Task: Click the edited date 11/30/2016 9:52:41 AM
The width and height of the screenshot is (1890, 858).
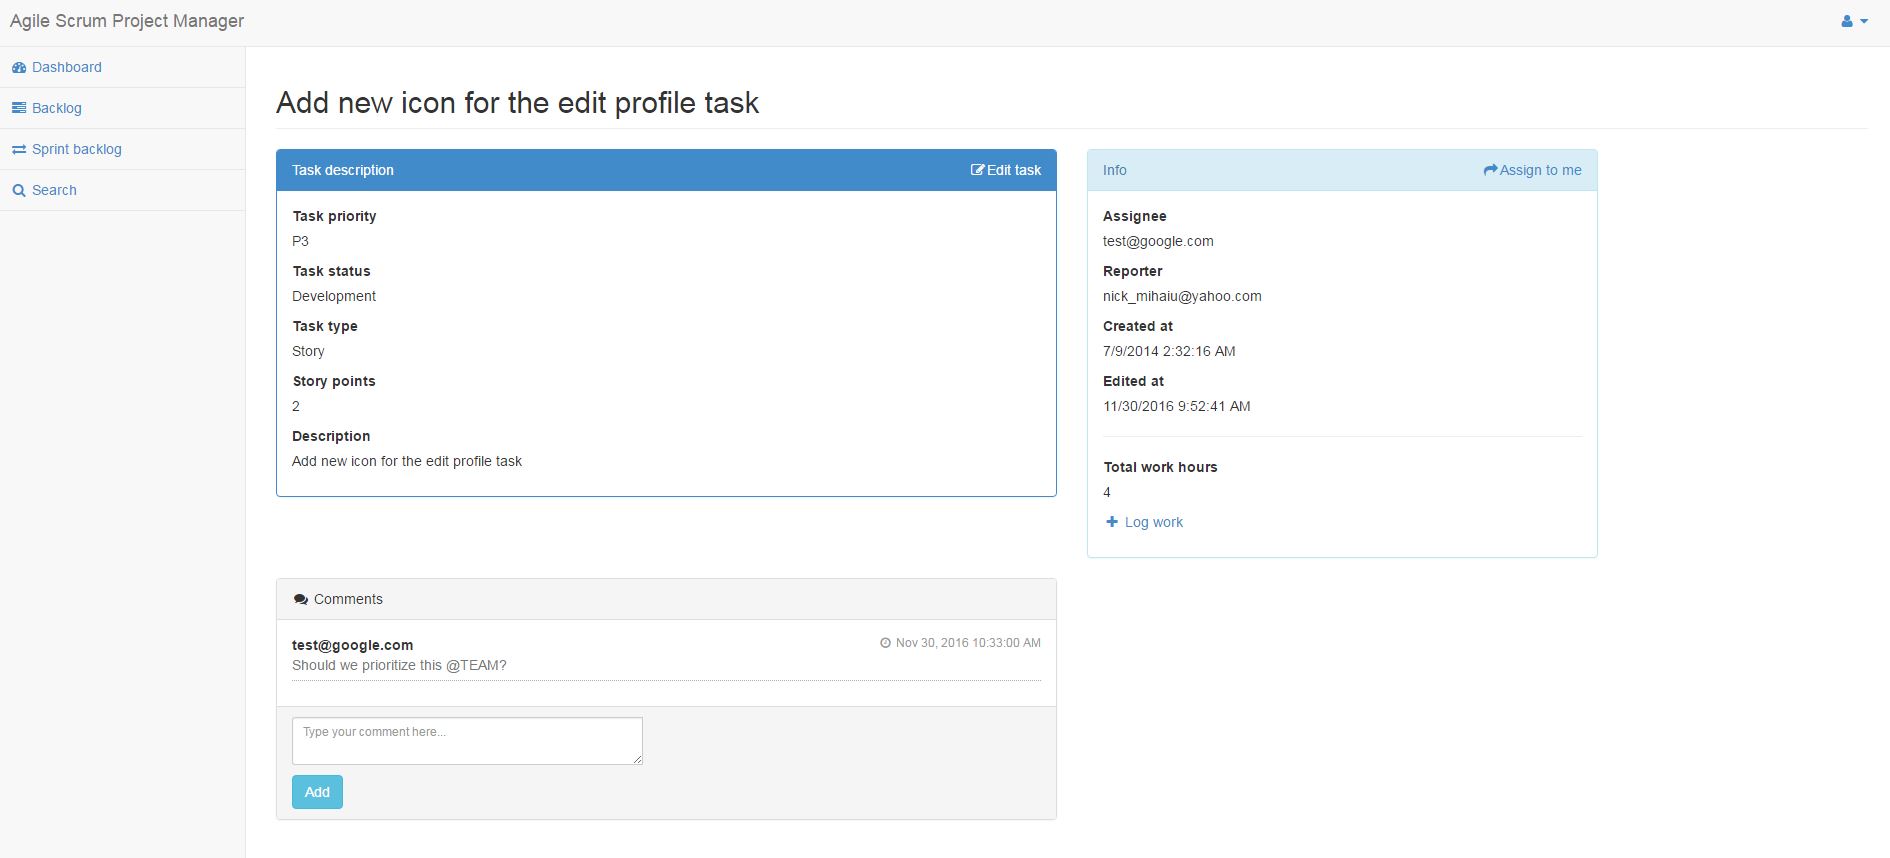Action: pos(1177,406)
